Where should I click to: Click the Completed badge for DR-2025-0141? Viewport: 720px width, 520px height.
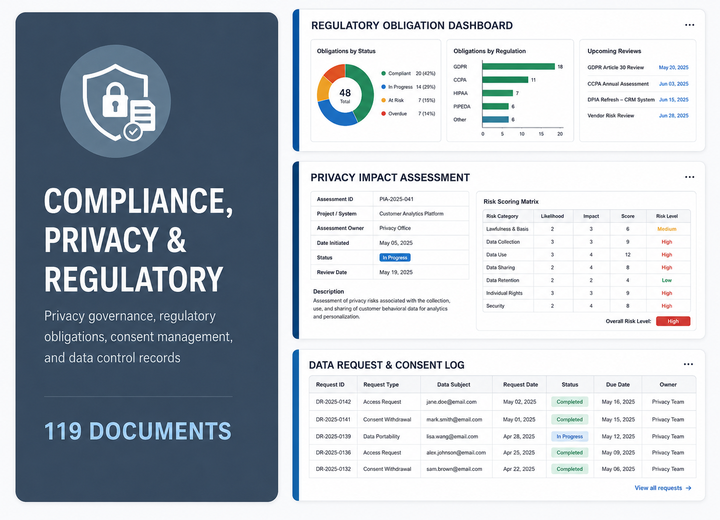coord(569,419)
